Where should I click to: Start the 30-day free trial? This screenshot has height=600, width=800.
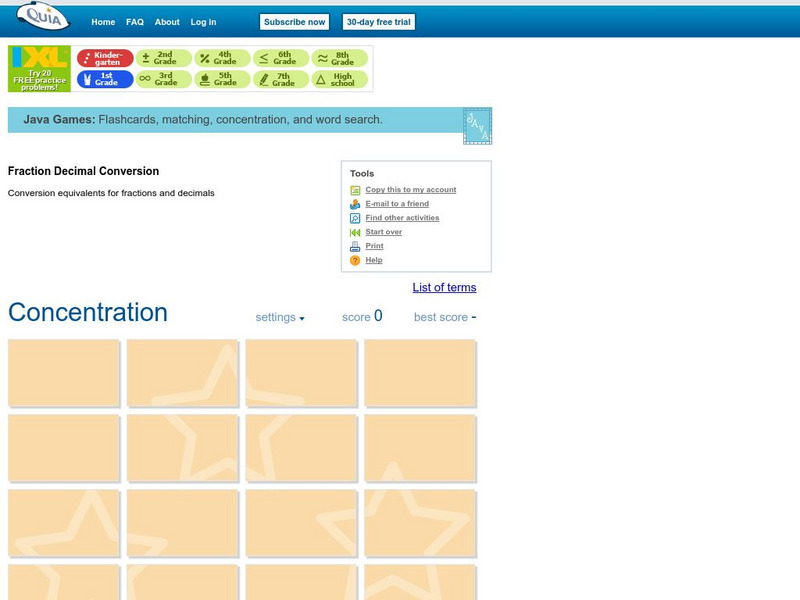coord(379,22)
